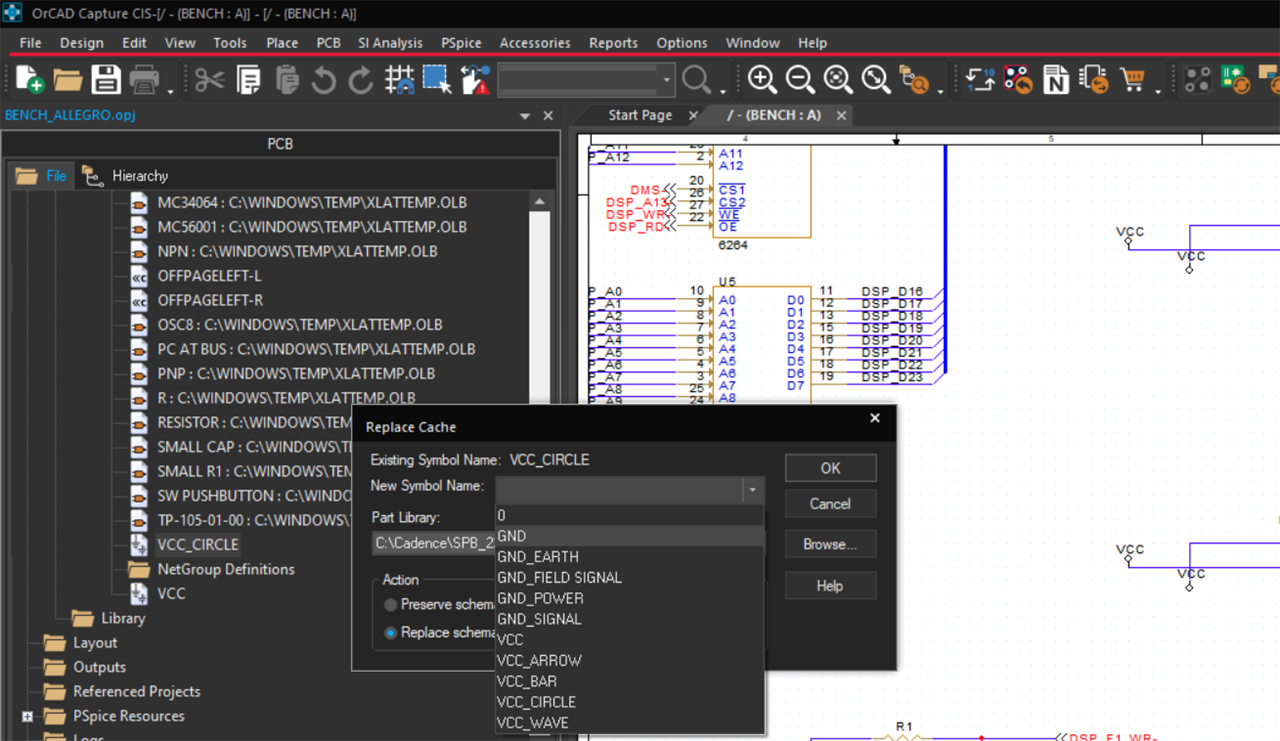Screen dimensions: 1280x741
Task: Close the Start Page tab
Action: click(693, 116)
